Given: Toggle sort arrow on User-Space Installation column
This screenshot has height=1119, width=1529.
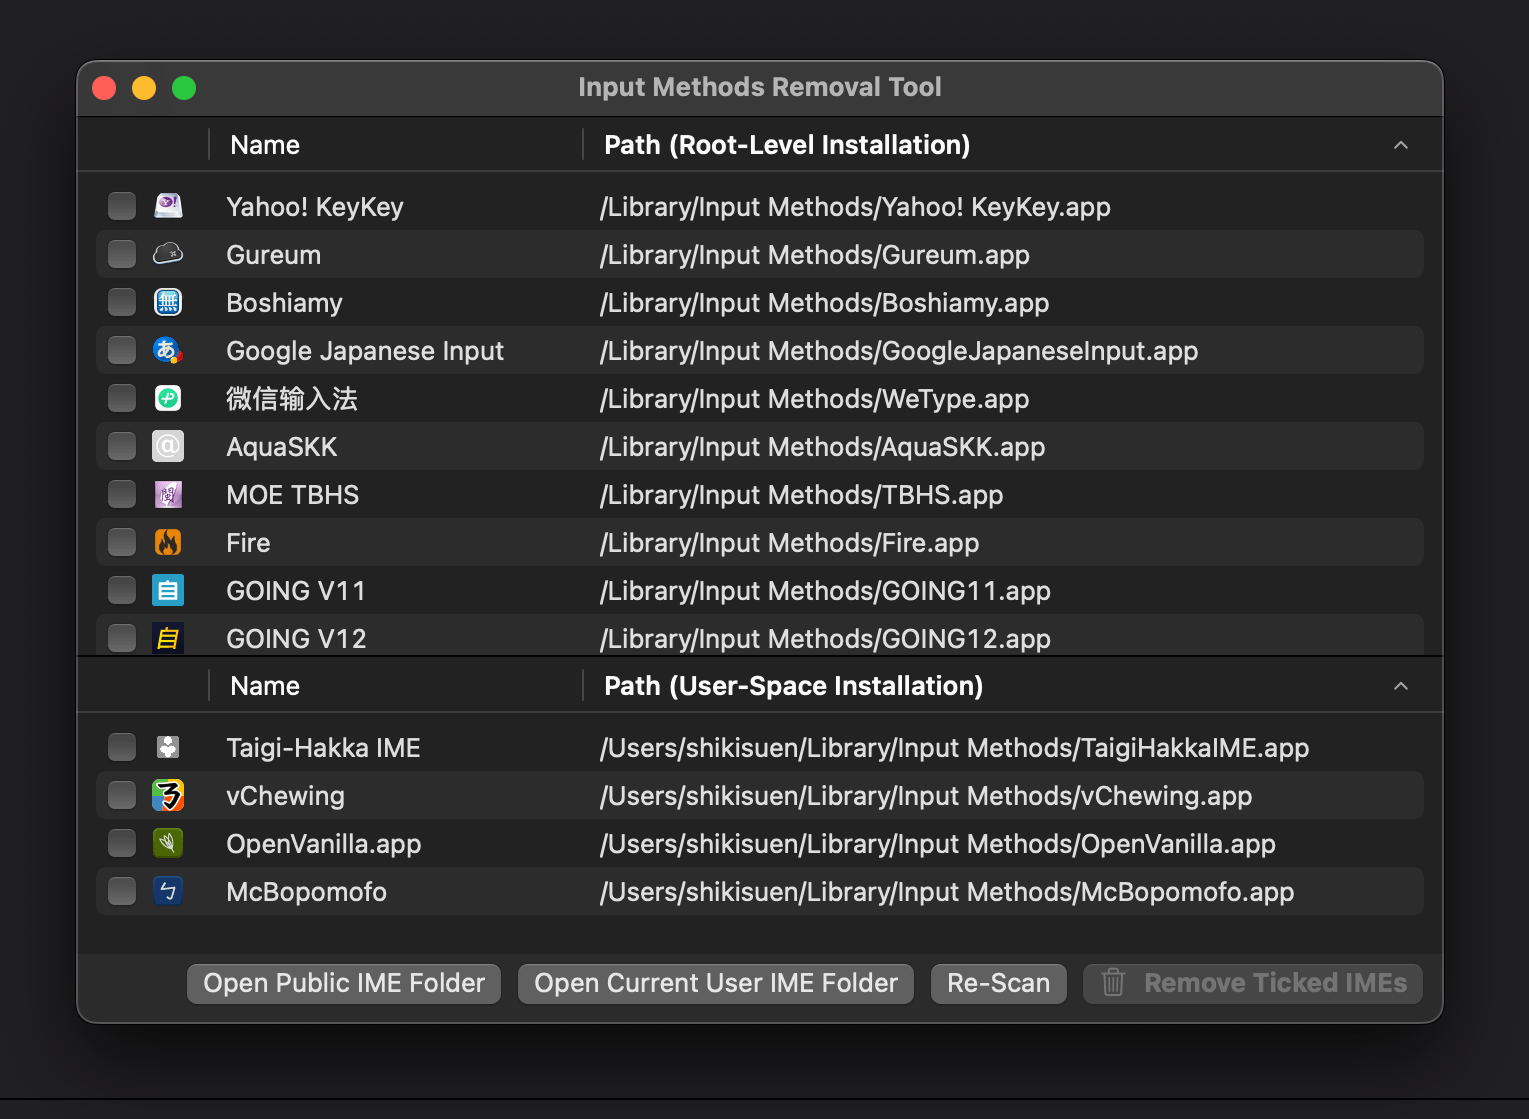Looking at the screenshot, I should (1401, 686).
